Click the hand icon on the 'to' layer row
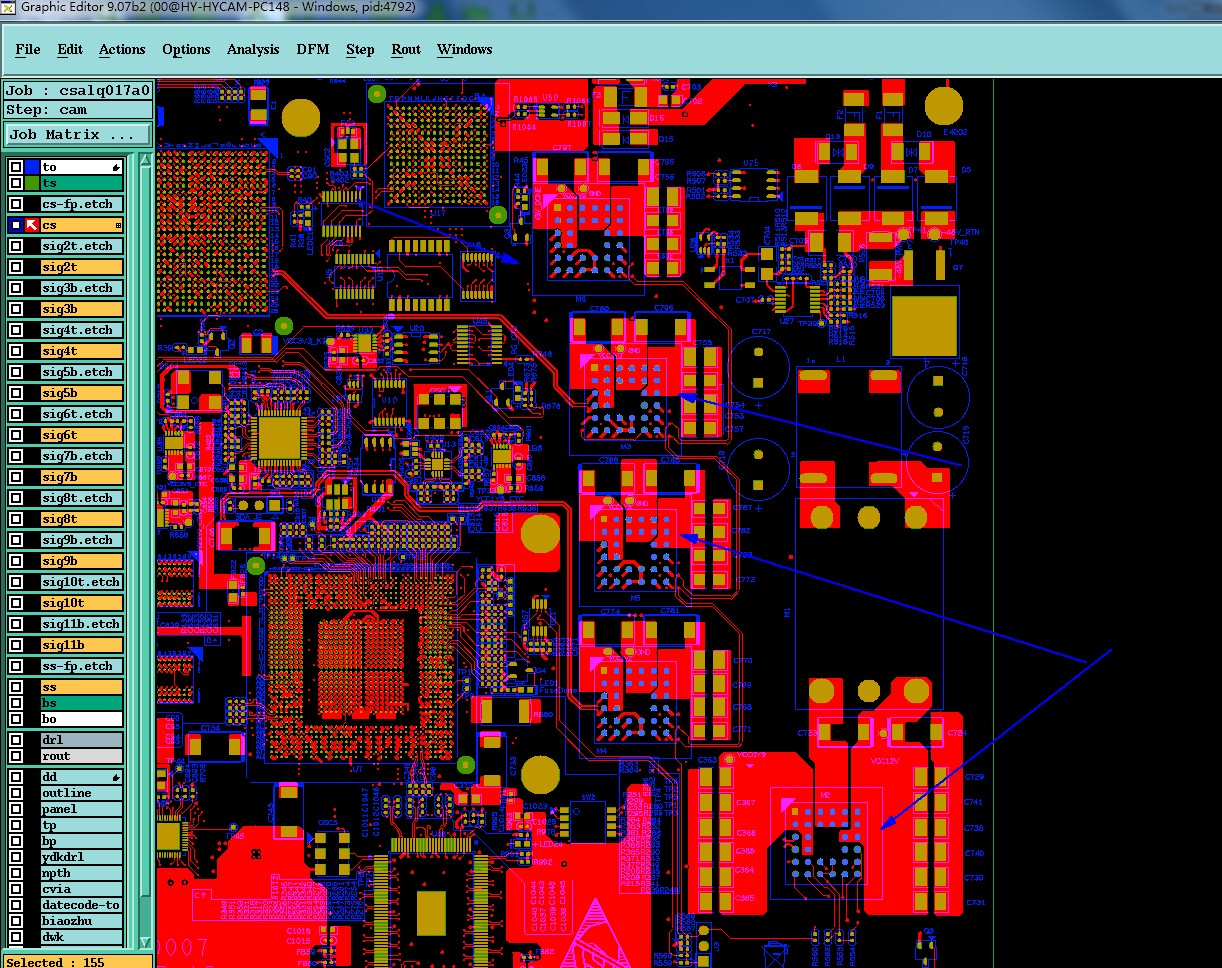Viewport: 1222px width, 968px height. 116,167
